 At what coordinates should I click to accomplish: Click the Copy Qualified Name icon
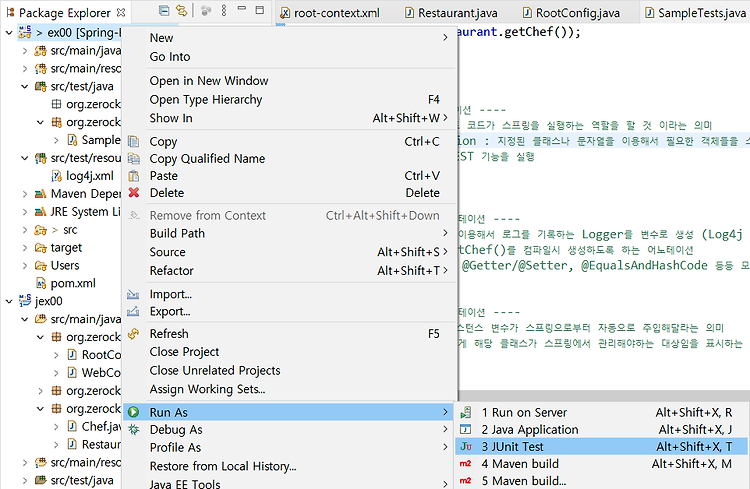133,159
